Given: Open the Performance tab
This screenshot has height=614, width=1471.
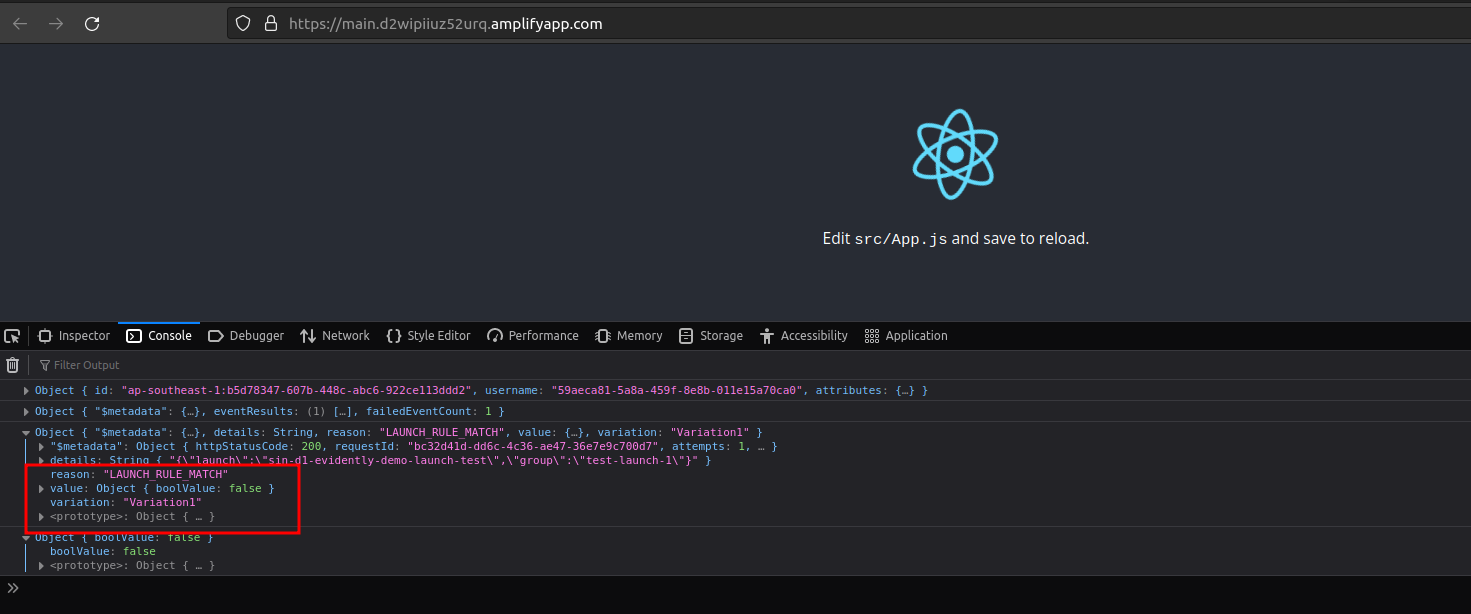Looking at the screenshot, I should pos(533,336).
